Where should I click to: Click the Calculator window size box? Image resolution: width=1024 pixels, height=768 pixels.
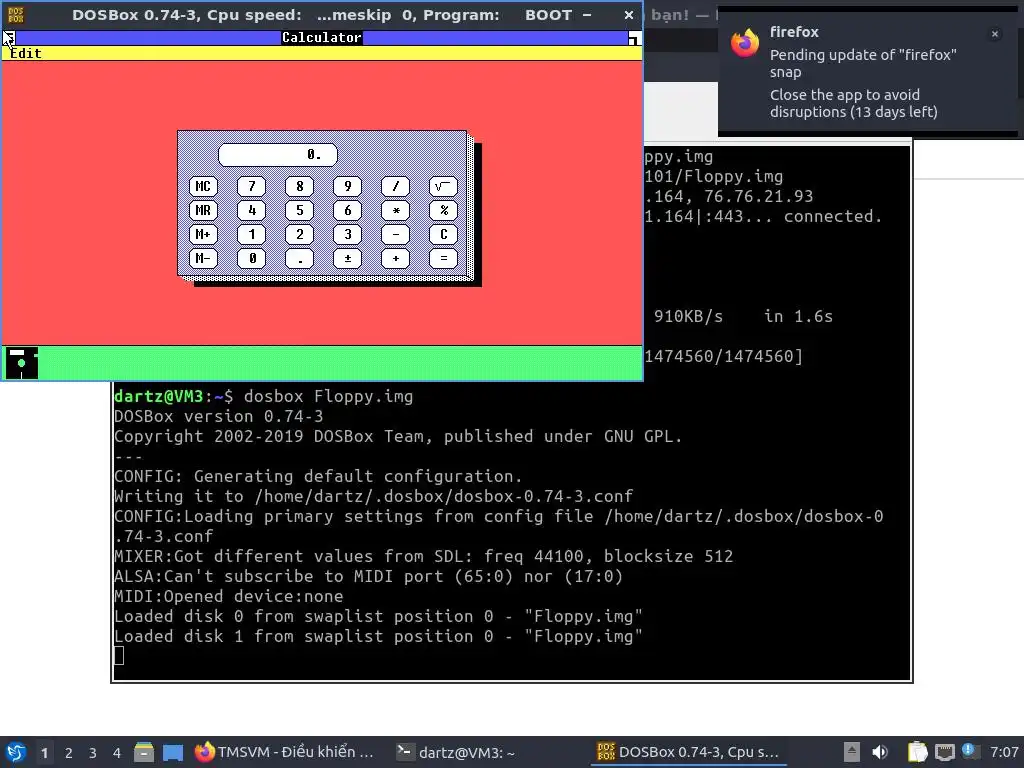coord(633,39)
